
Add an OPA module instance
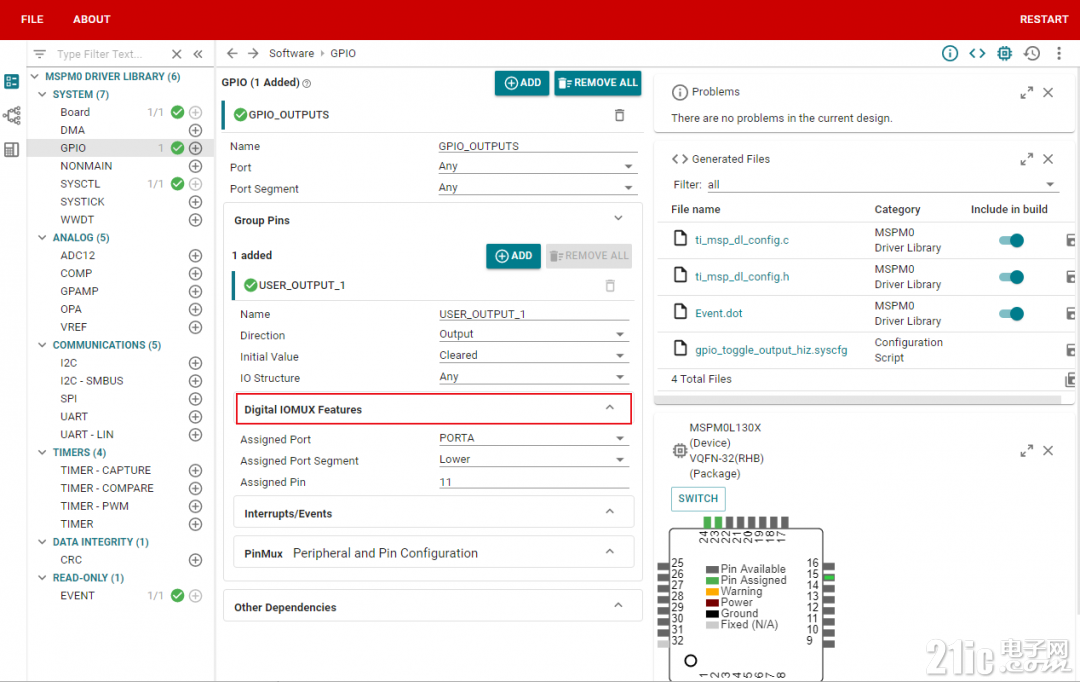coord(196,309)
